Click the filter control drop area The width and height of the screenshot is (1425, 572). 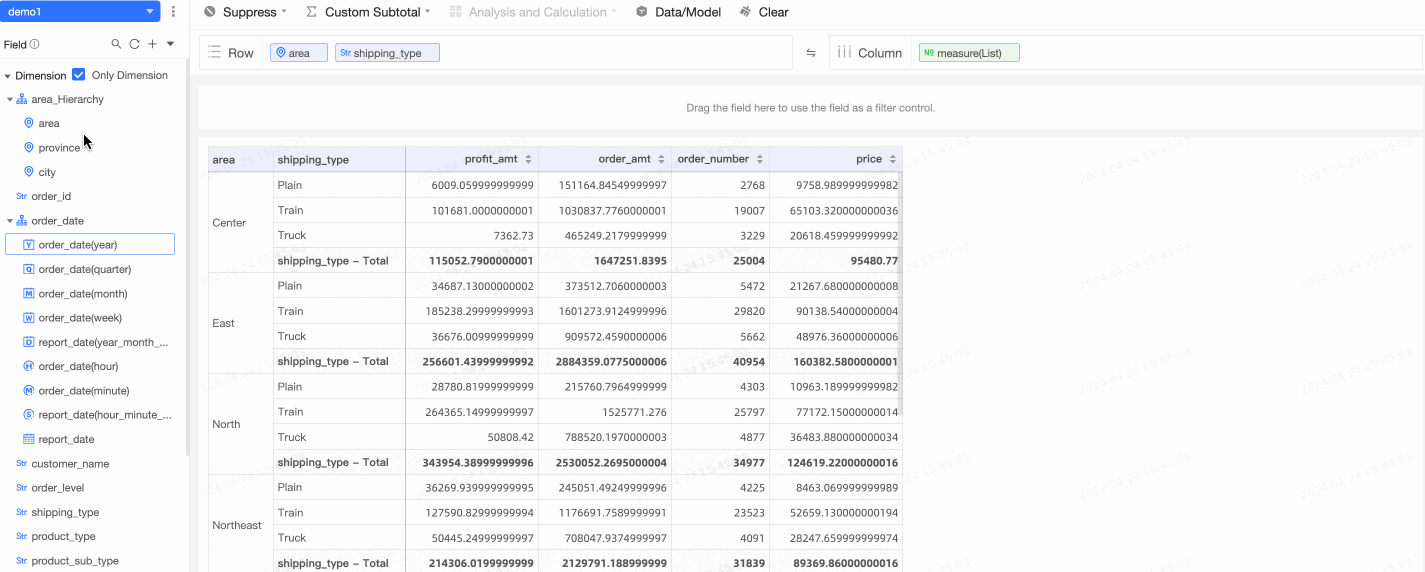[x=810, y=107]
